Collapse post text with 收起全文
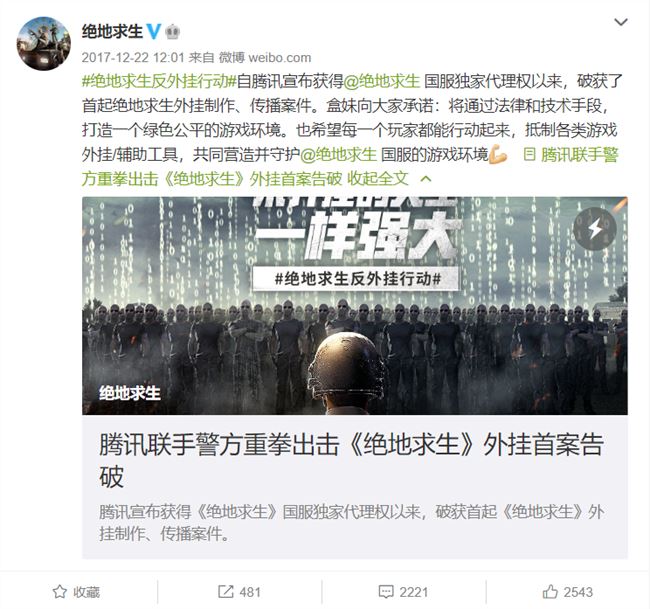The height and width of the screenshot is (609, 650). click(378, 179)
